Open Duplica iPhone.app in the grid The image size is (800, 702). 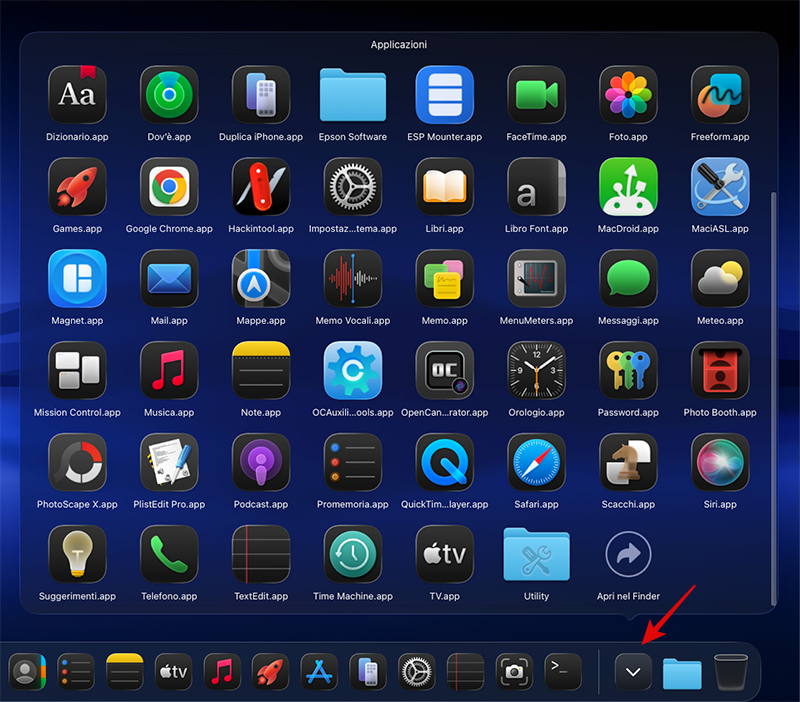[x=261, y=95]
